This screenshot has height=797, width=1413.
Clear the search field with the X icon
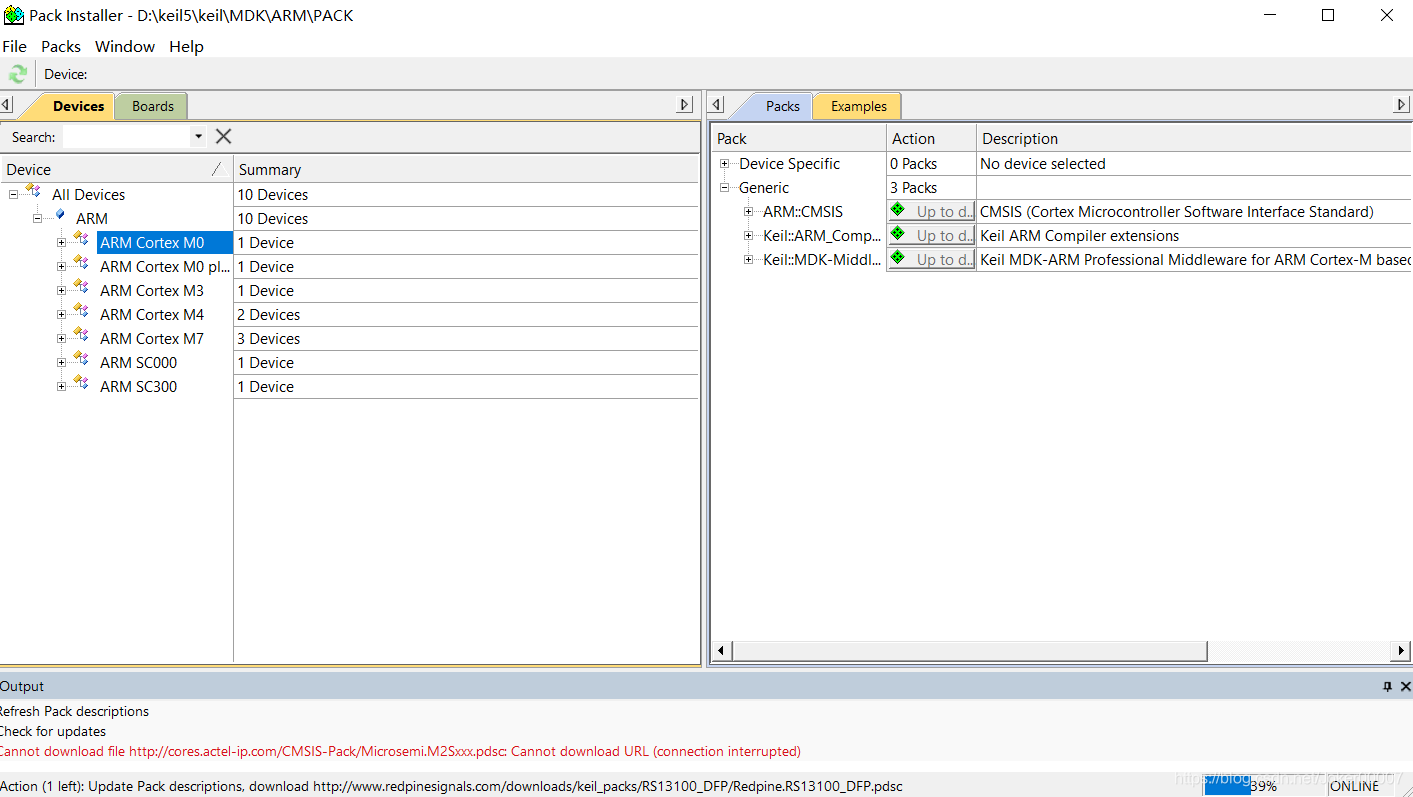click(224, 136)
